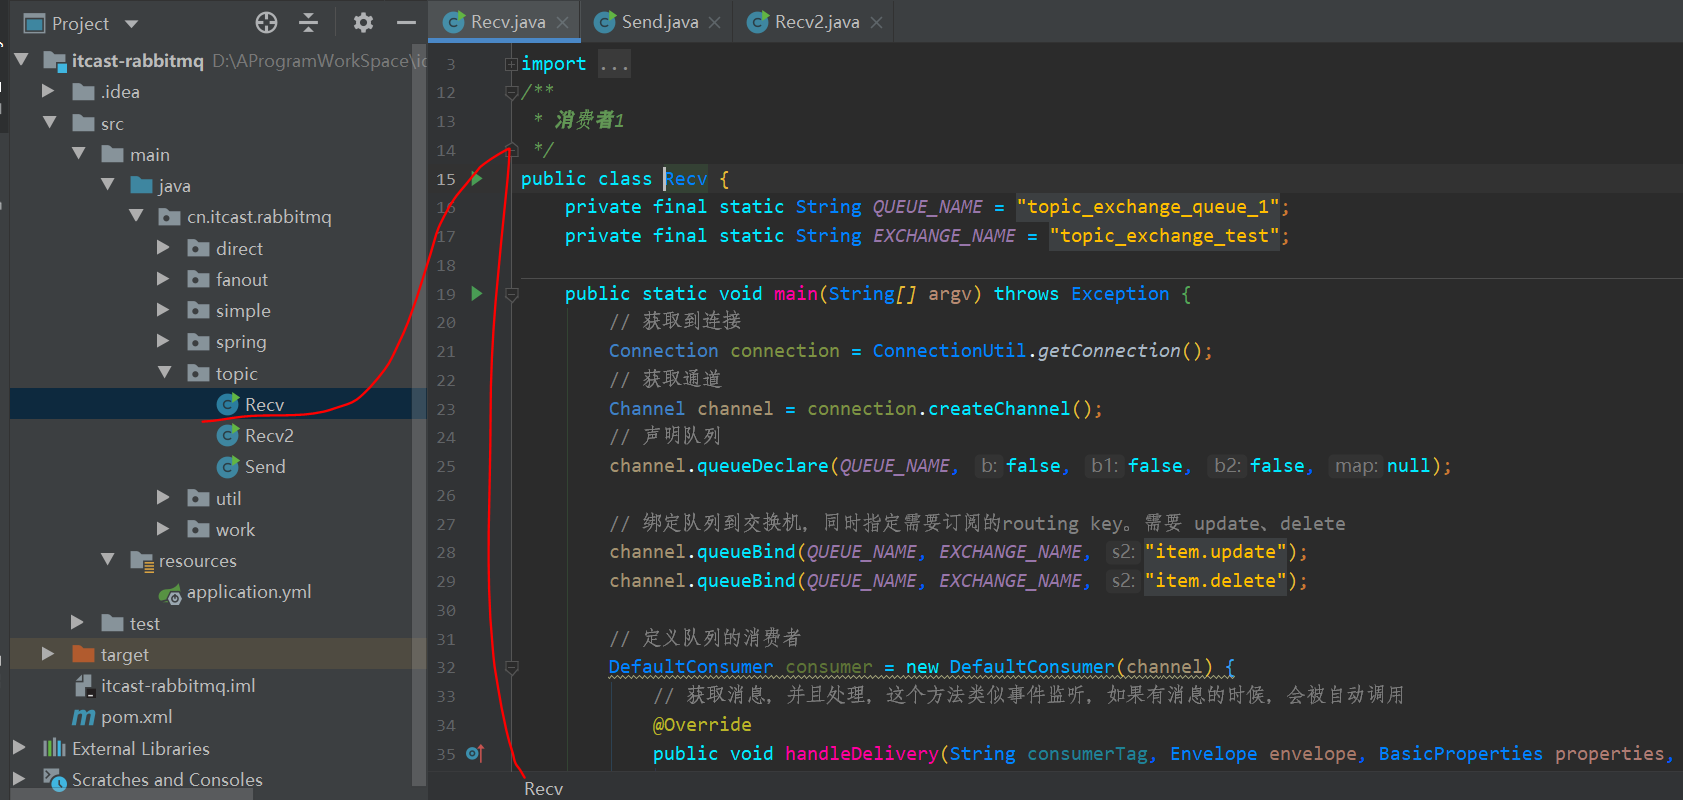1683x800 pixels.
Task: Click the Maven pom.xml icon
Action: coord(84,717)
